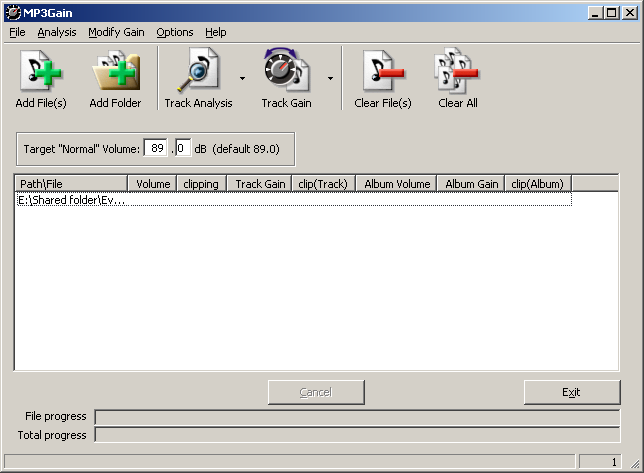Screen dimensions: 644x473
Task: Close the MP3Gain window
Action: pyautogui.click(x=630, y=13)
